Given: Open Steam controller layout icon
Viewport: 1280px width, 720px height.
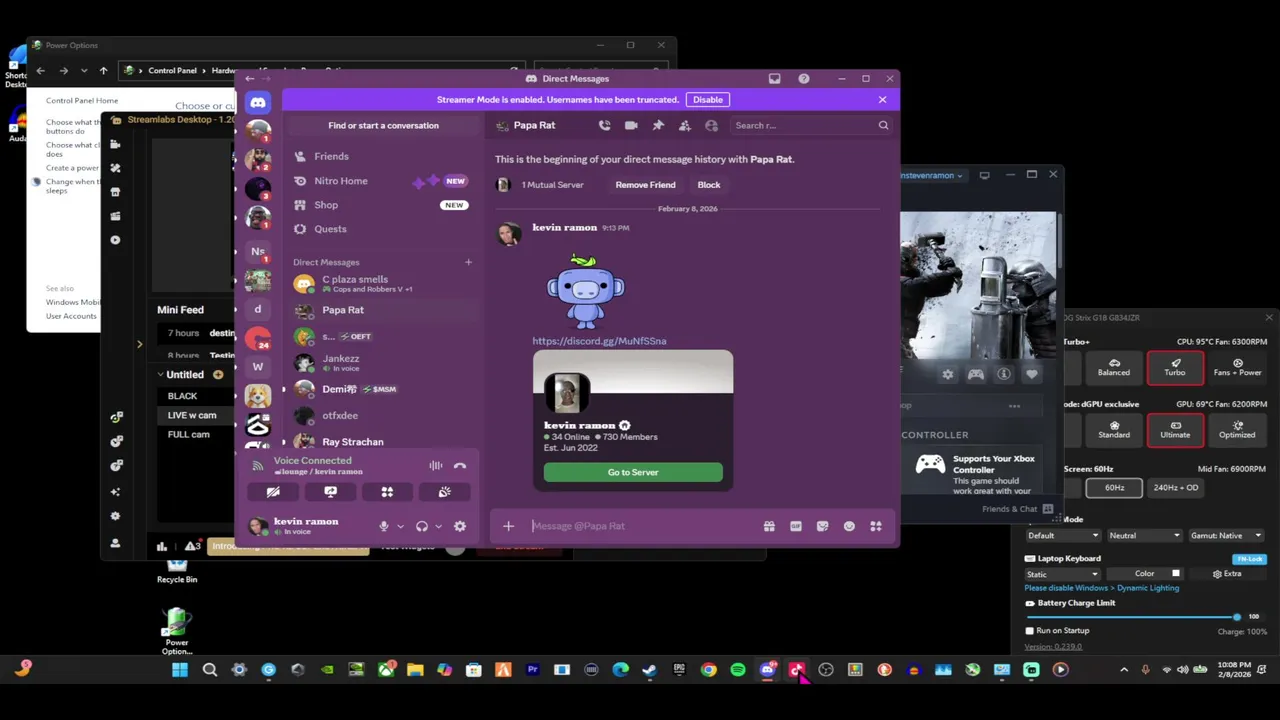Looking at the screenshot, I should click(976, 374).
